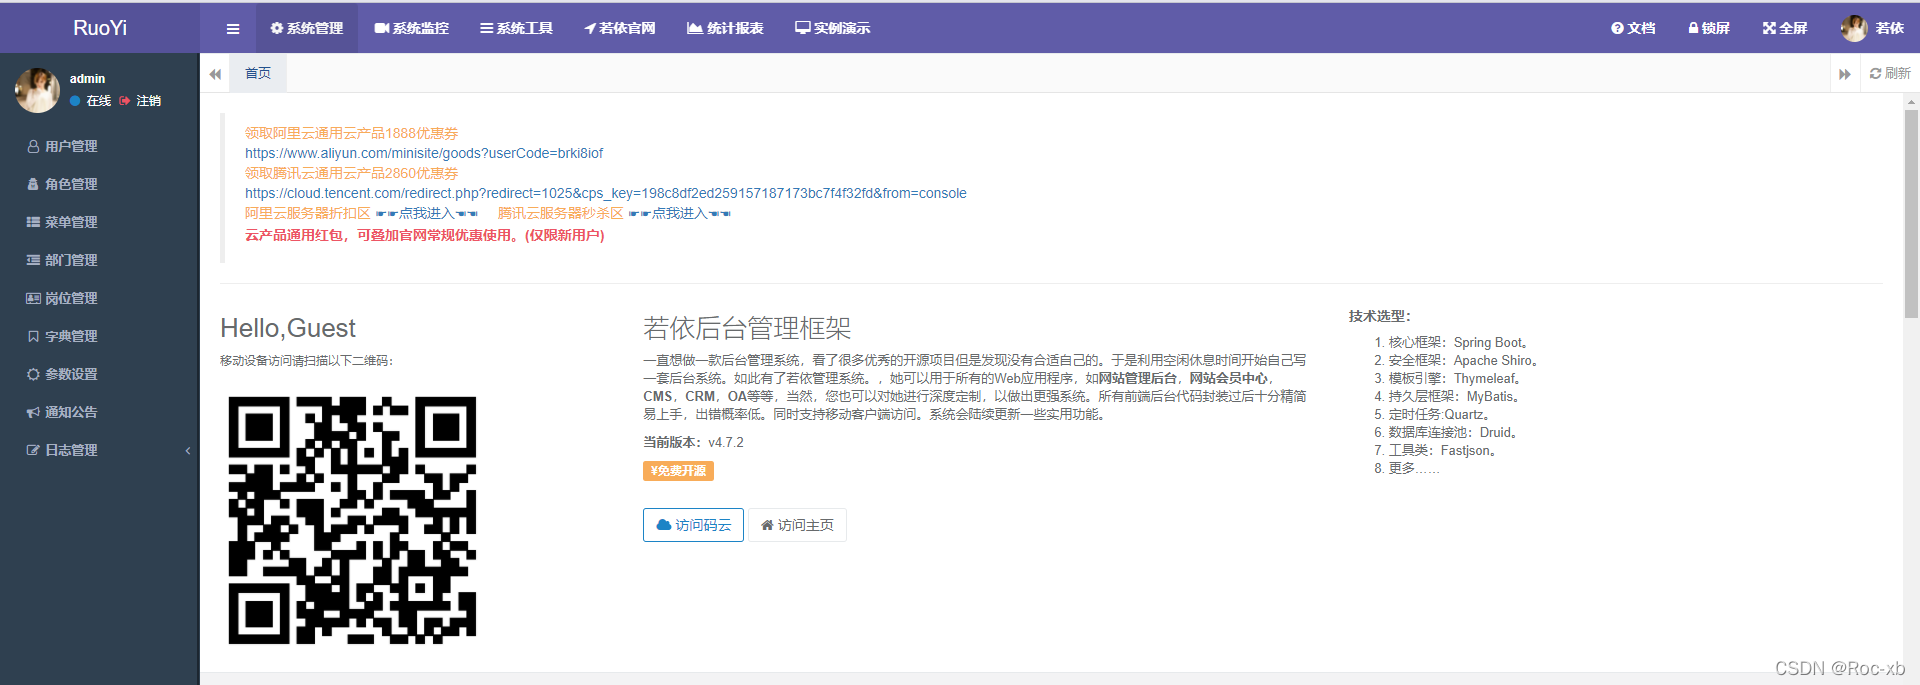
Task: Click scrollbar up arrow
Action: pyautogui.click(x=1911, y=101)
